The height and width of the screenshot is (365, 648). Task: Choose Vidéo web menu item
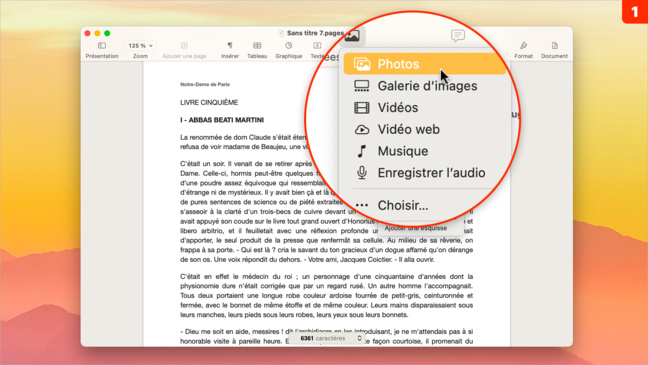point(425,129)
